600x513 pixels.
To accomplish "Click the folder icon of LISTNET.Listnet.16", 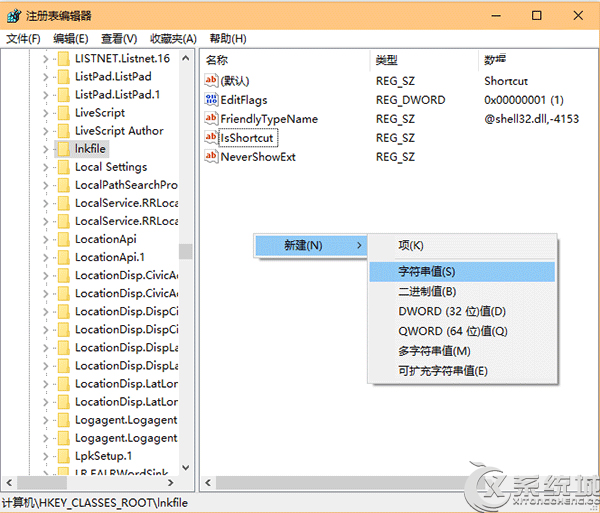I will click(64, 59).
